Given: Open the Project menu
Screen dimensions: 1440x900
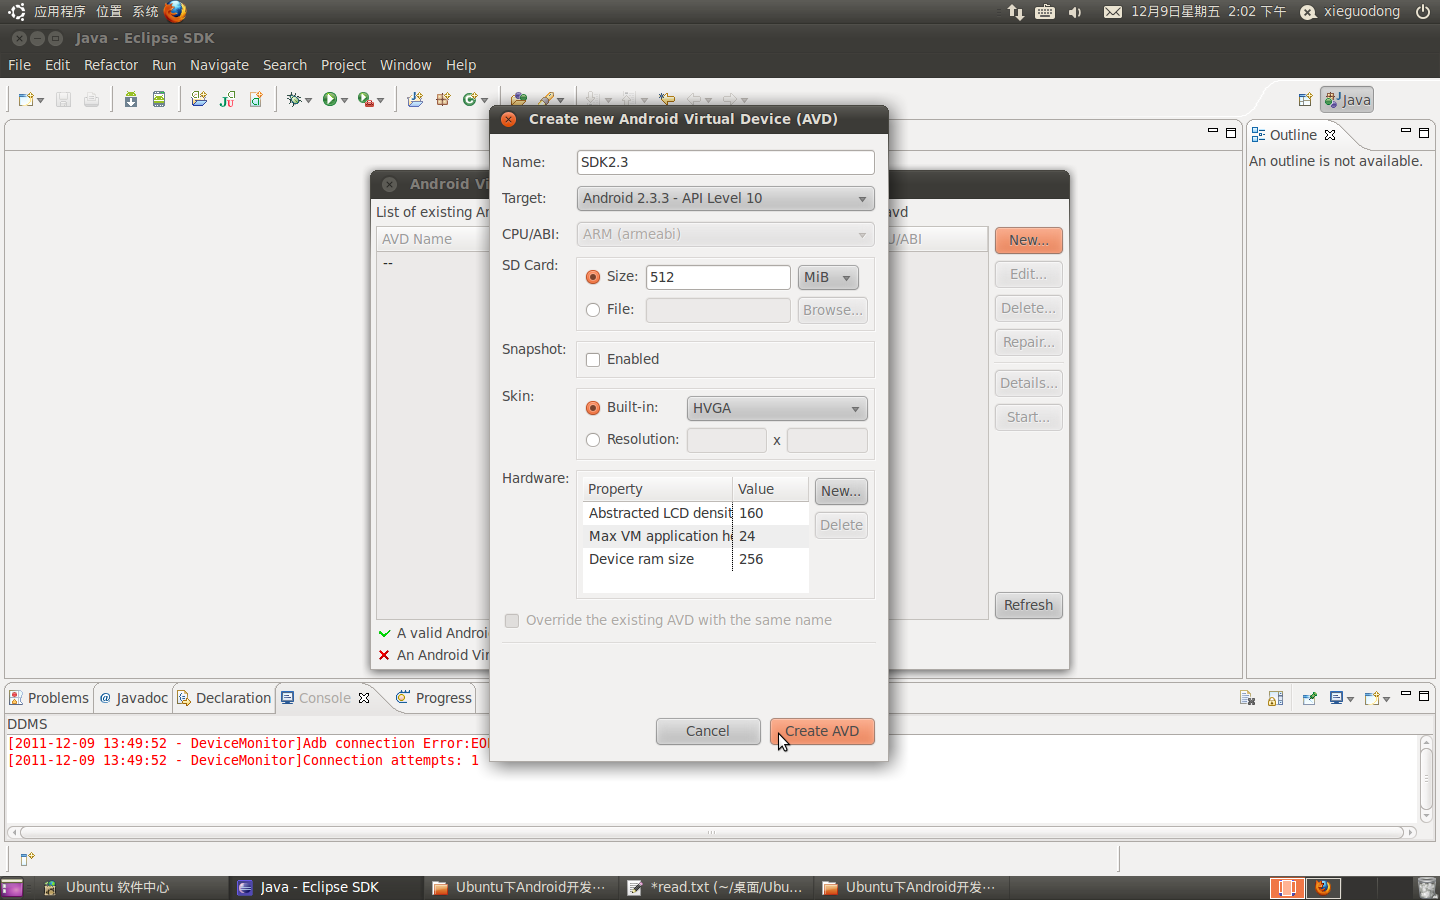Looking at the screenshot, I should 343,65.
